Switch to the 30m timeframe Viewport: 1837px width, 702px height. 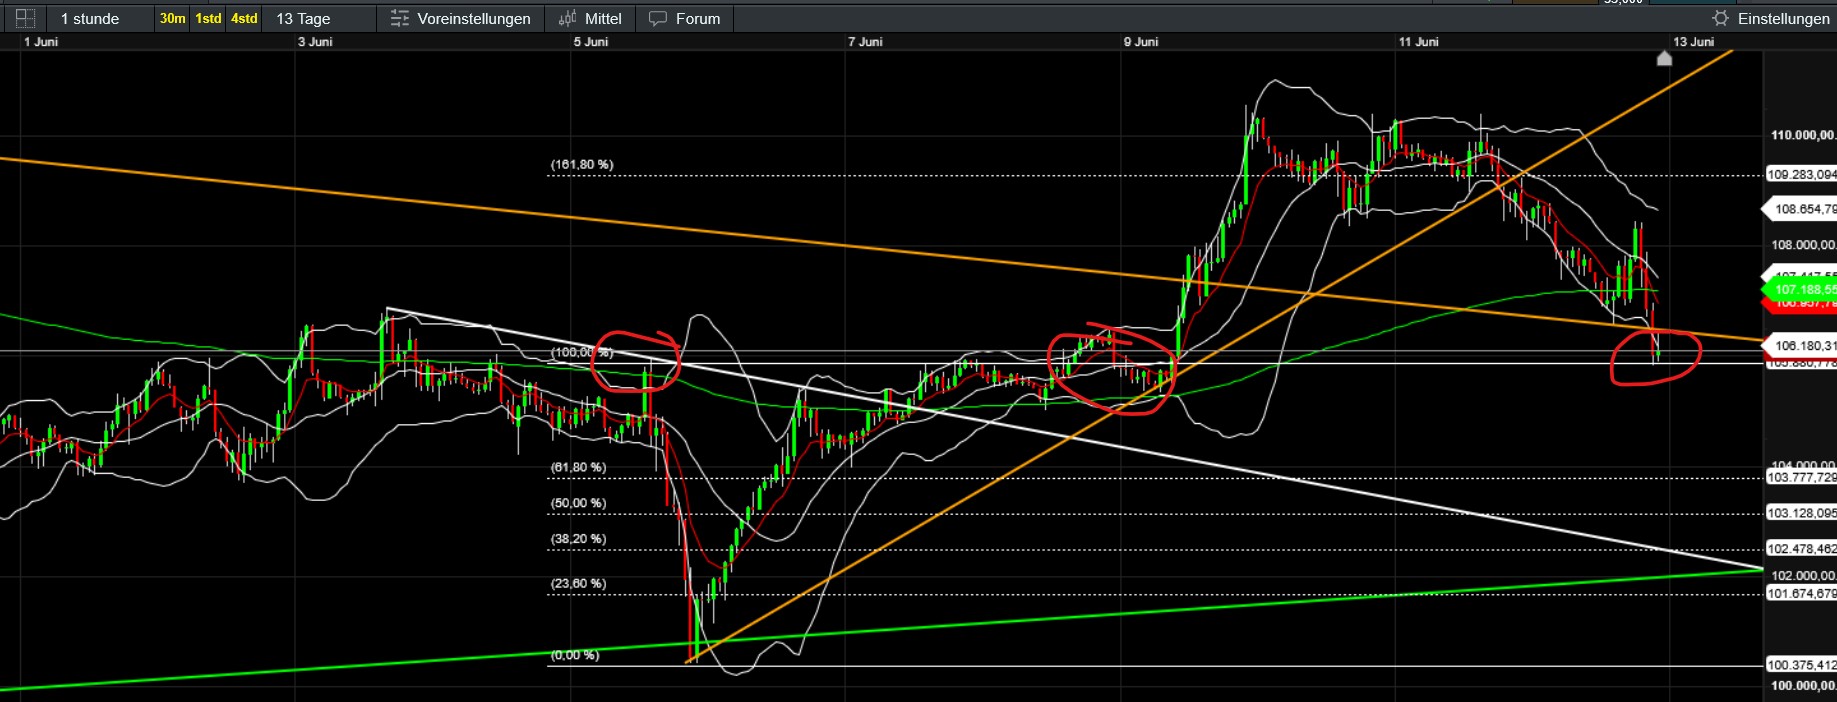tap(173, 18)
